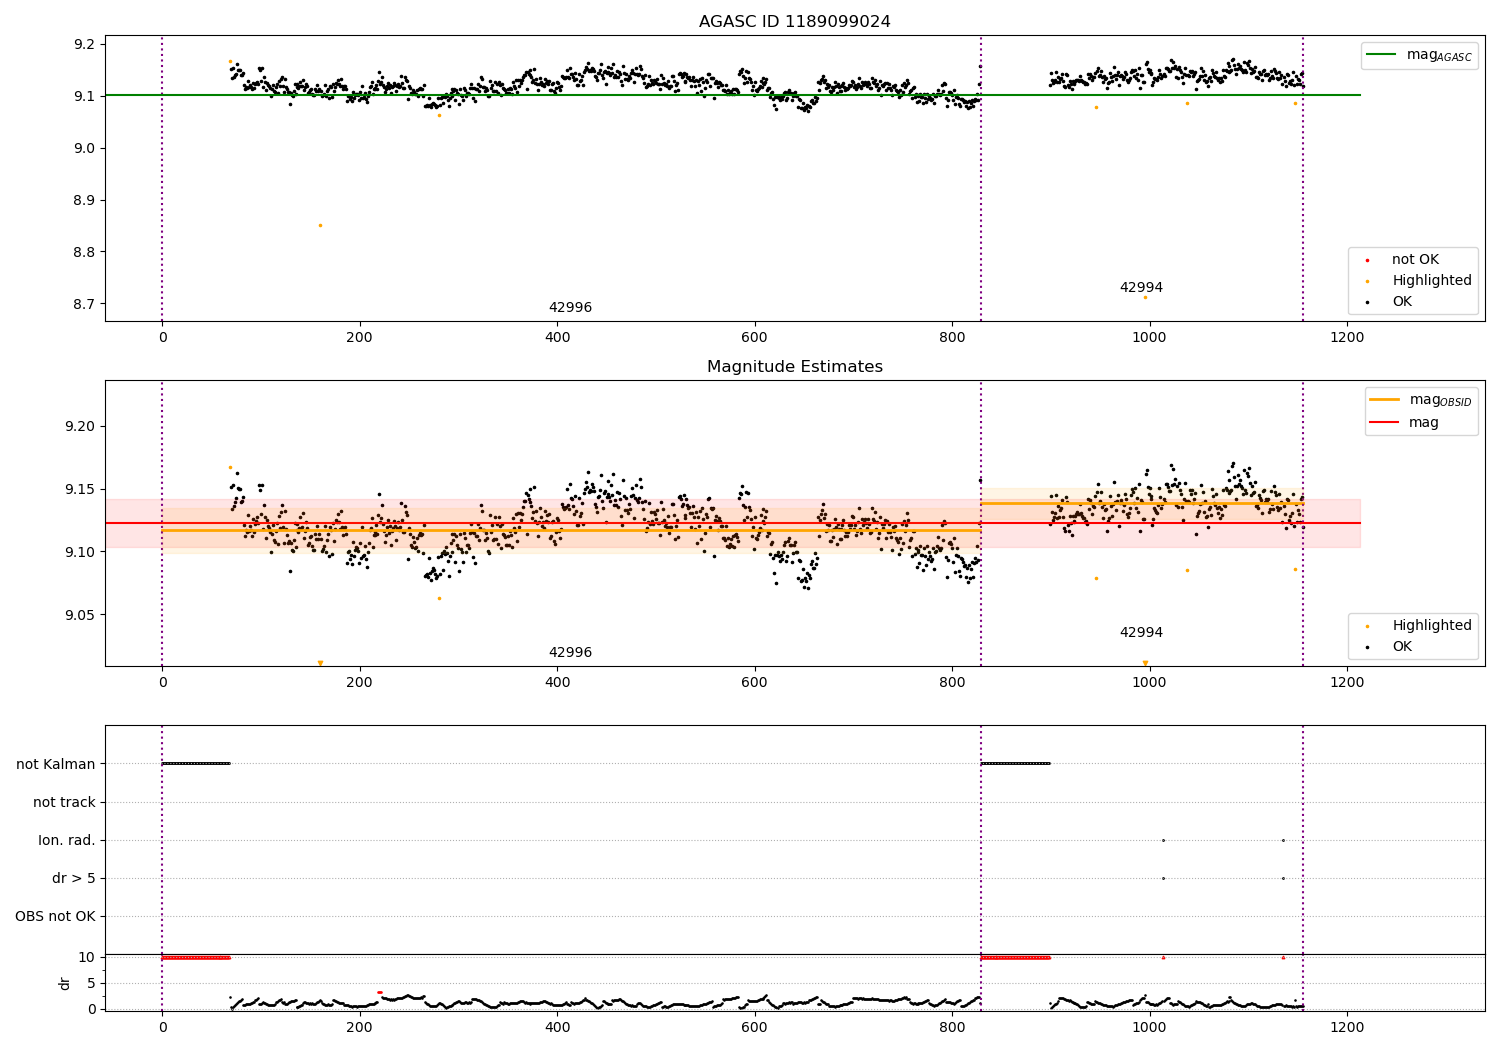
Task: Click the 1200 tick label on bottom axis
Action: point(1347,1026)
